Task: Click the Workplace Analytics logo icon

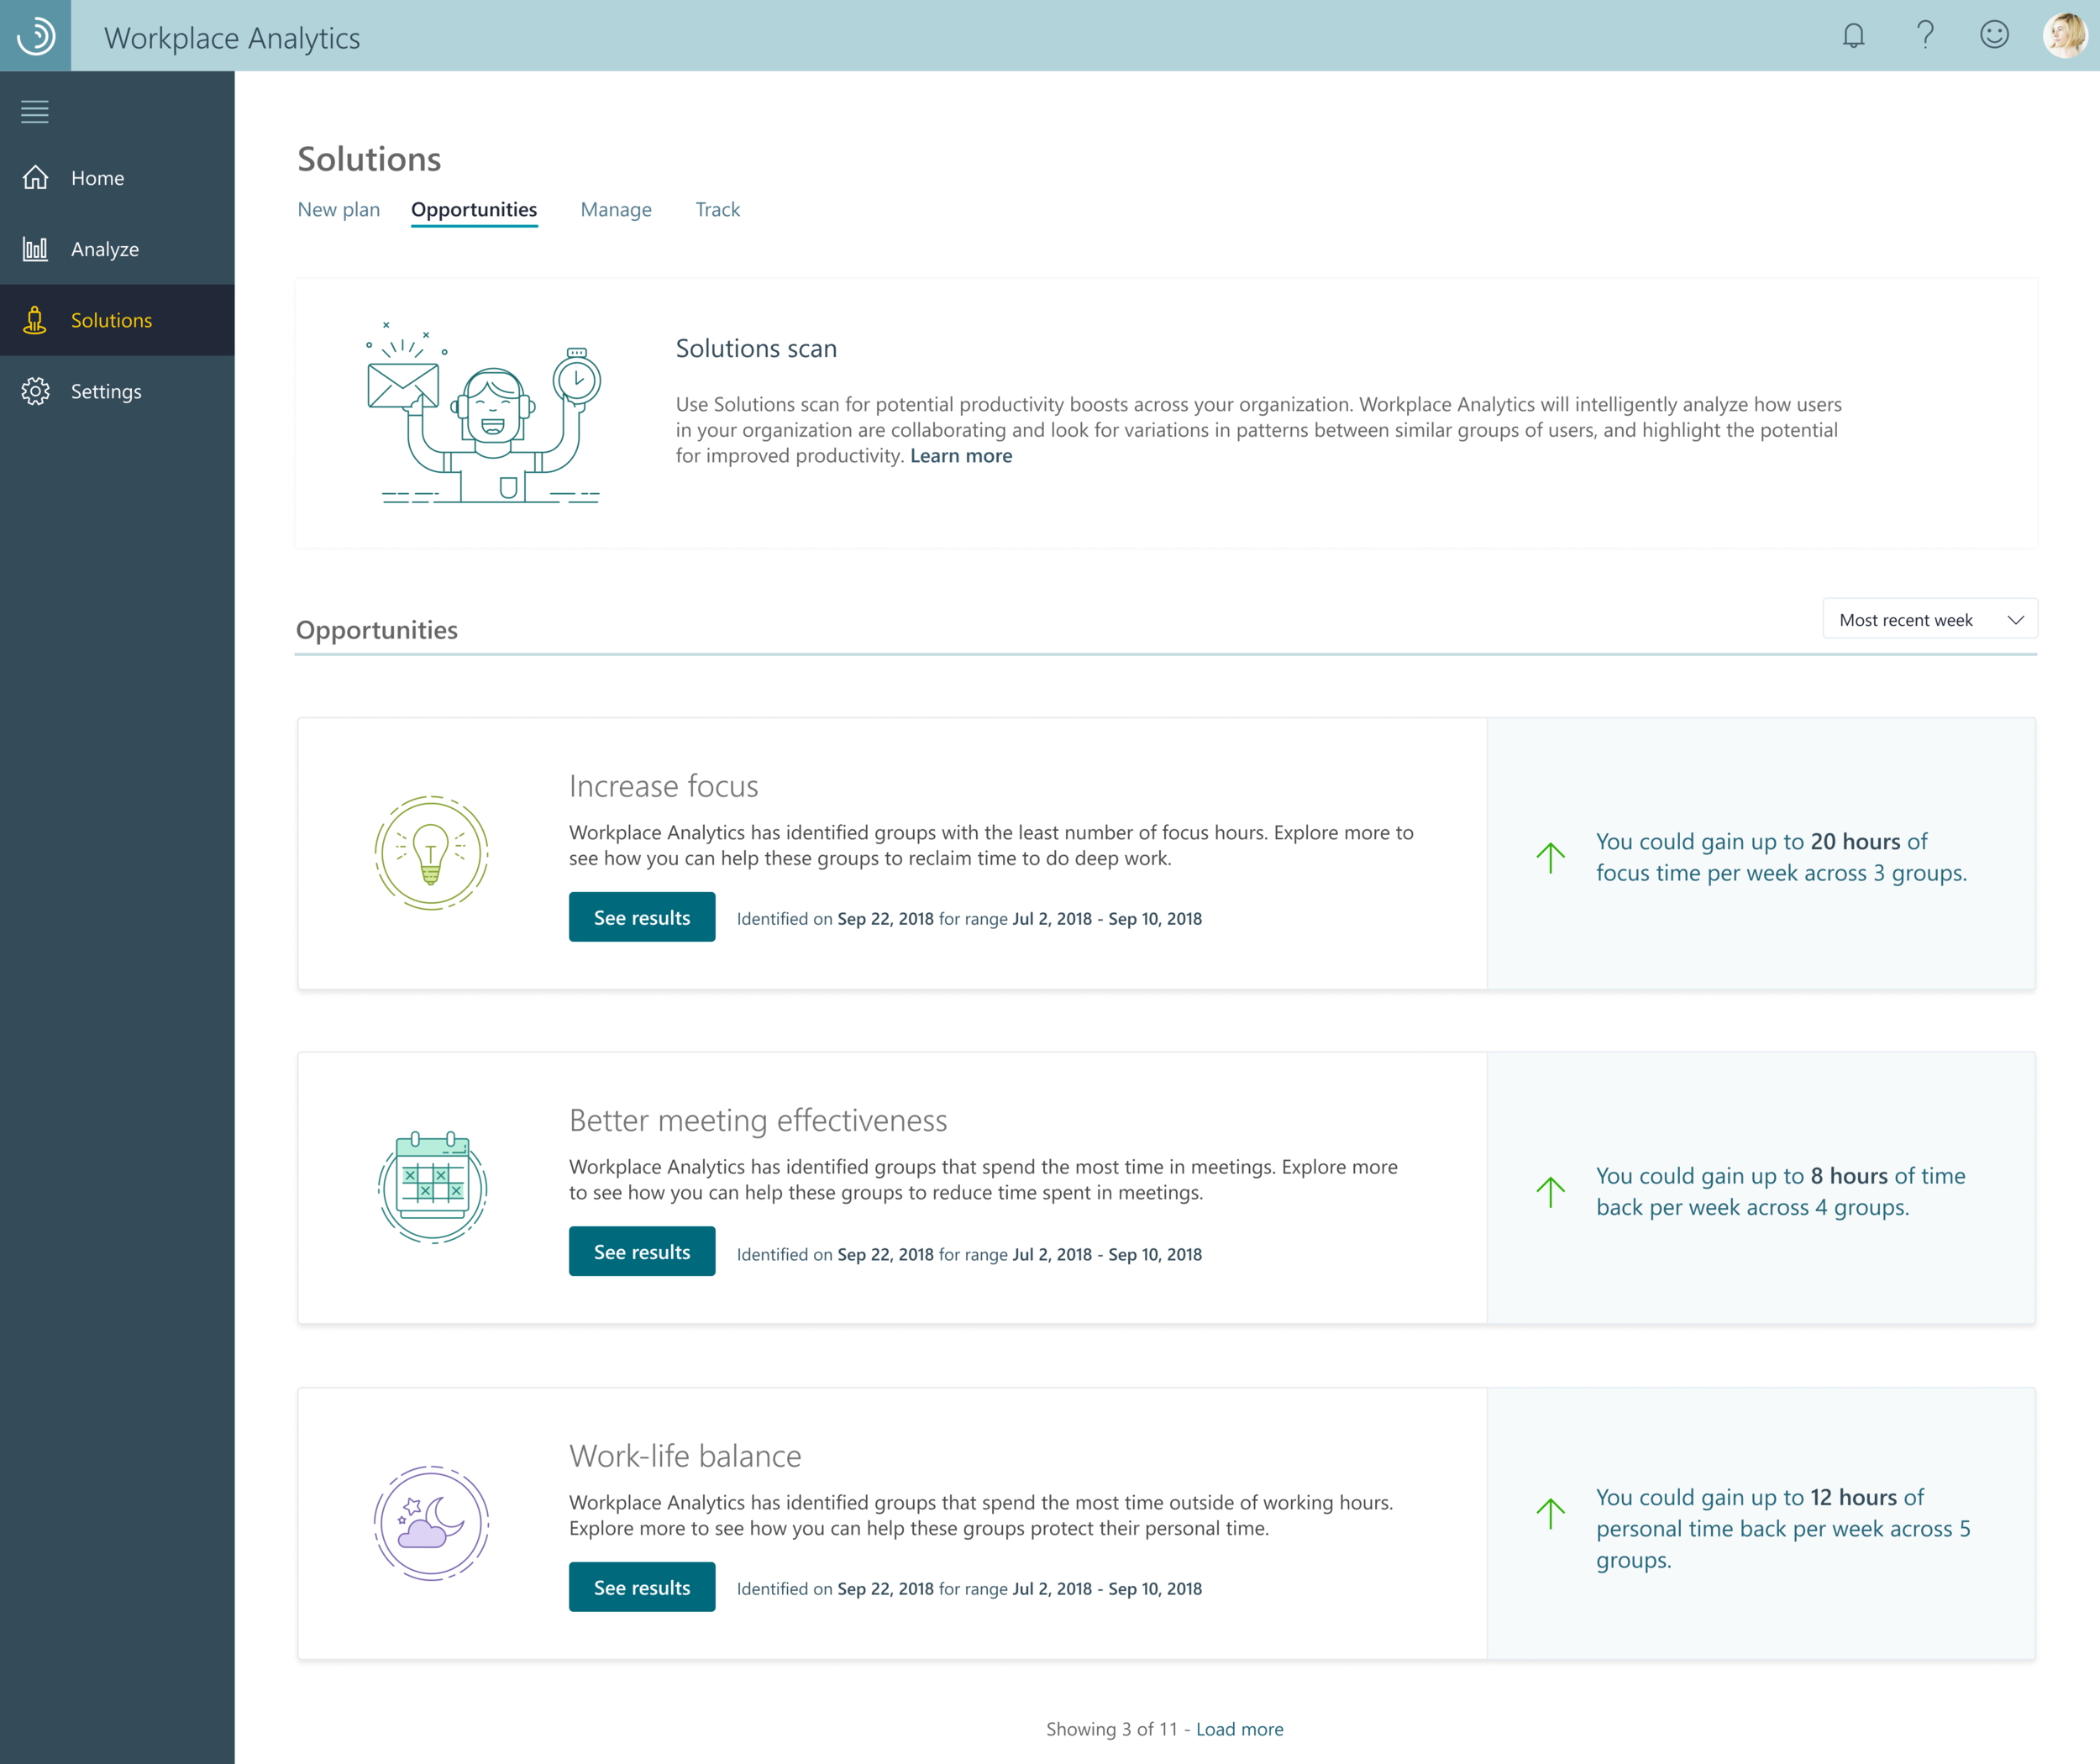Action: click(35, 35)
